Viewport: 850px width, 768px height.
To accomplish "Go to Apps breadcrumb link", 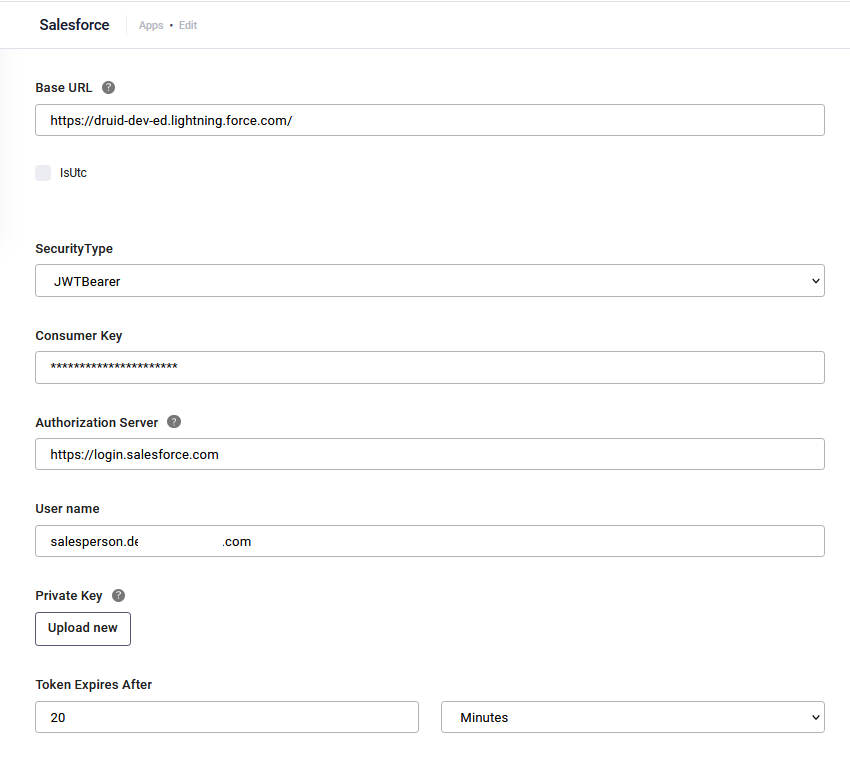I will click(151, 25).
